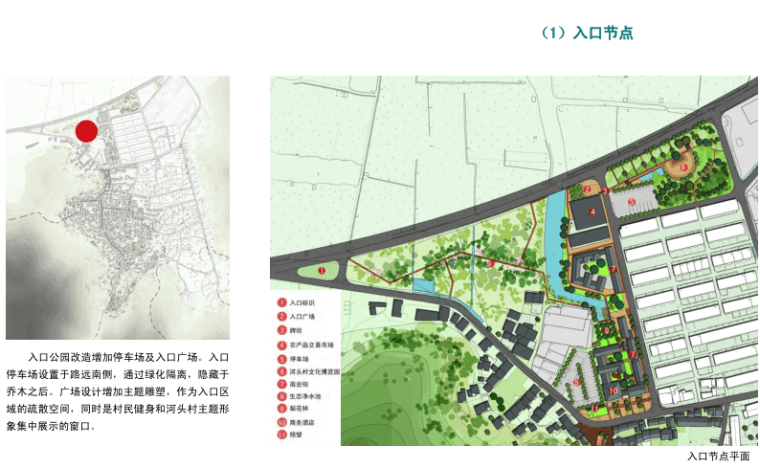
Task: Click the number 1 circle in the legend
Action: [x=282, y=301]
